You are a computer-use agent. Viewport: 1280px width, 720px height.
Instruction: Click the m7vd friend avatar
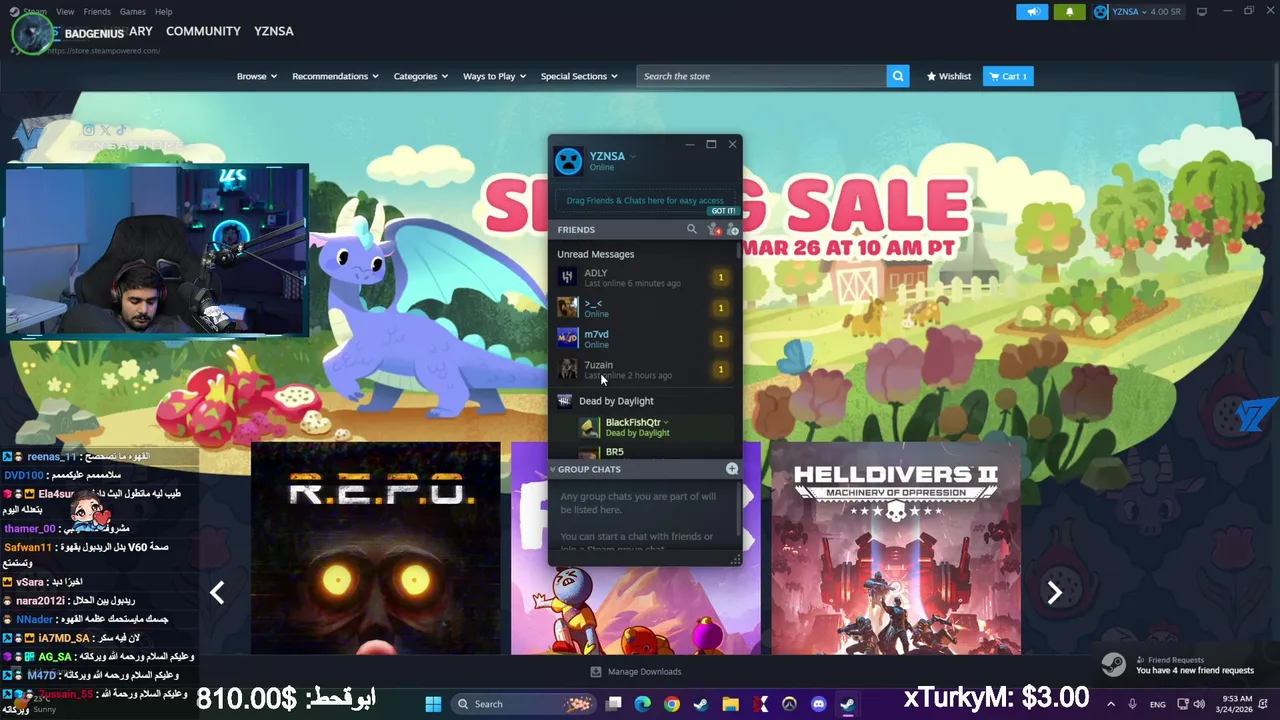tap(567, 338)
